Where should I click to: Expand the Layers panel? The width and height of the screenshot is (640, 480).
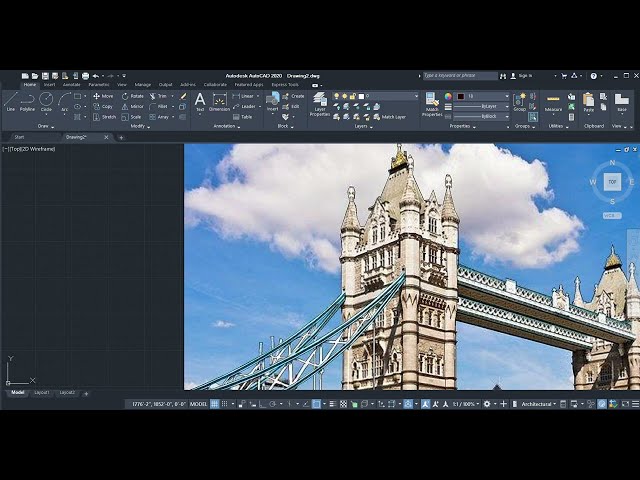pyautogui.click(x=363, y=127)
